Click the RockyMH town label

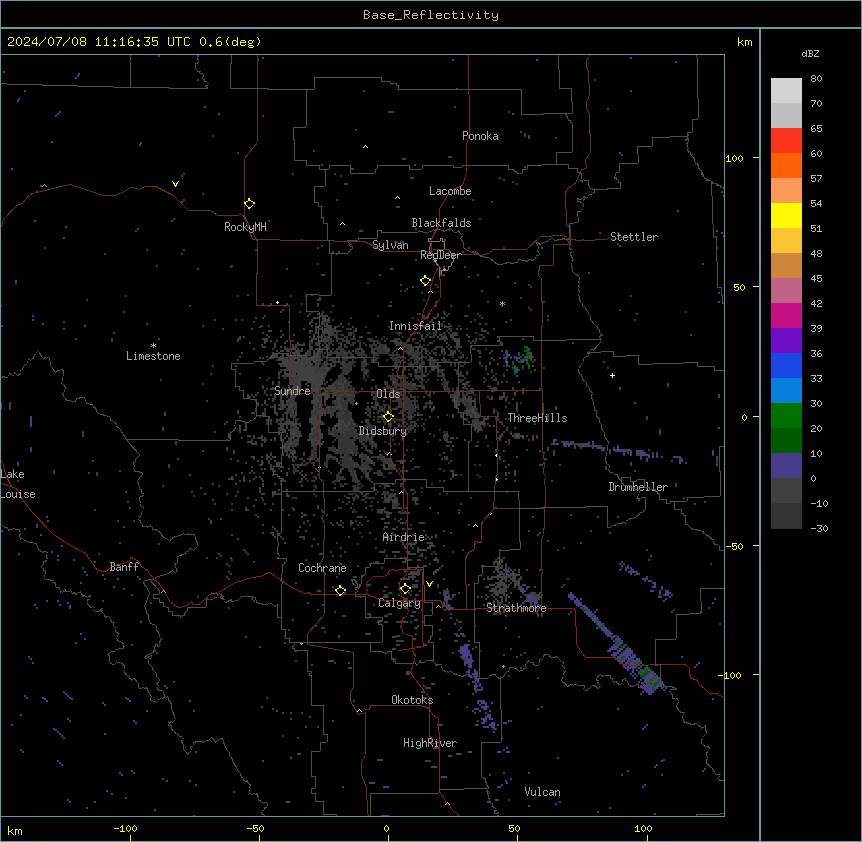pos(245,227)
